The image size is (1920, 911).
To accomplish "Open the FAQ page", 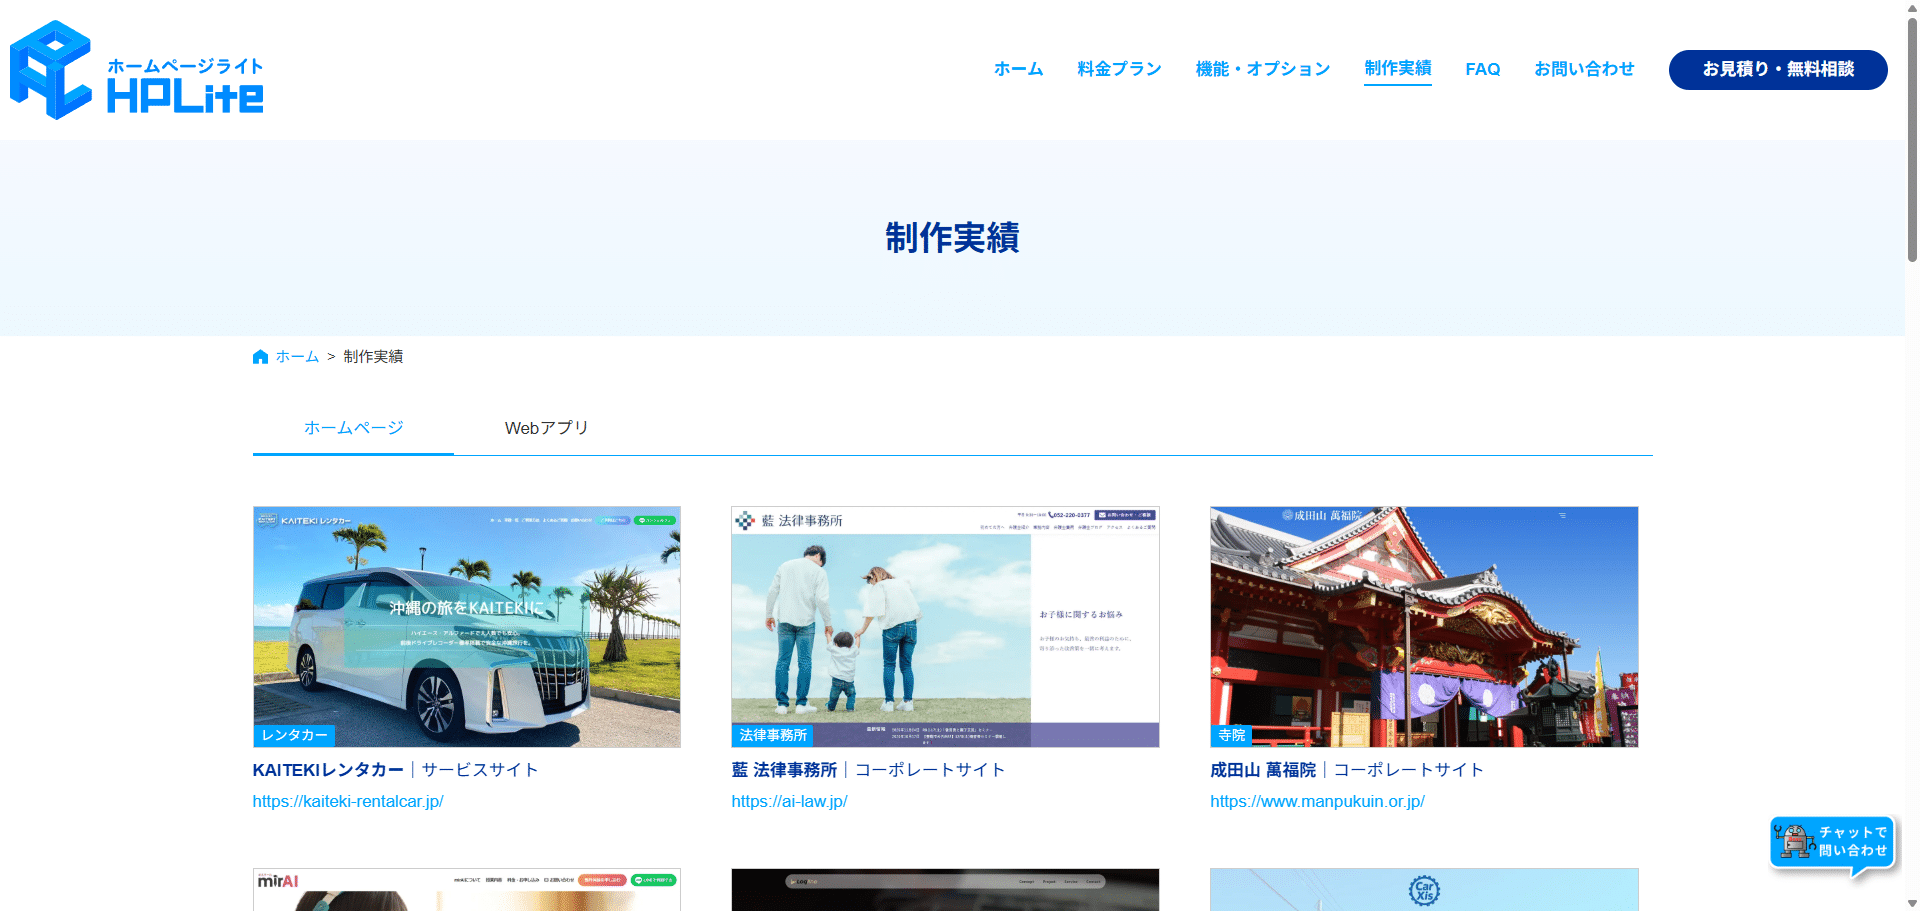I will click(x=1482, y=69).
